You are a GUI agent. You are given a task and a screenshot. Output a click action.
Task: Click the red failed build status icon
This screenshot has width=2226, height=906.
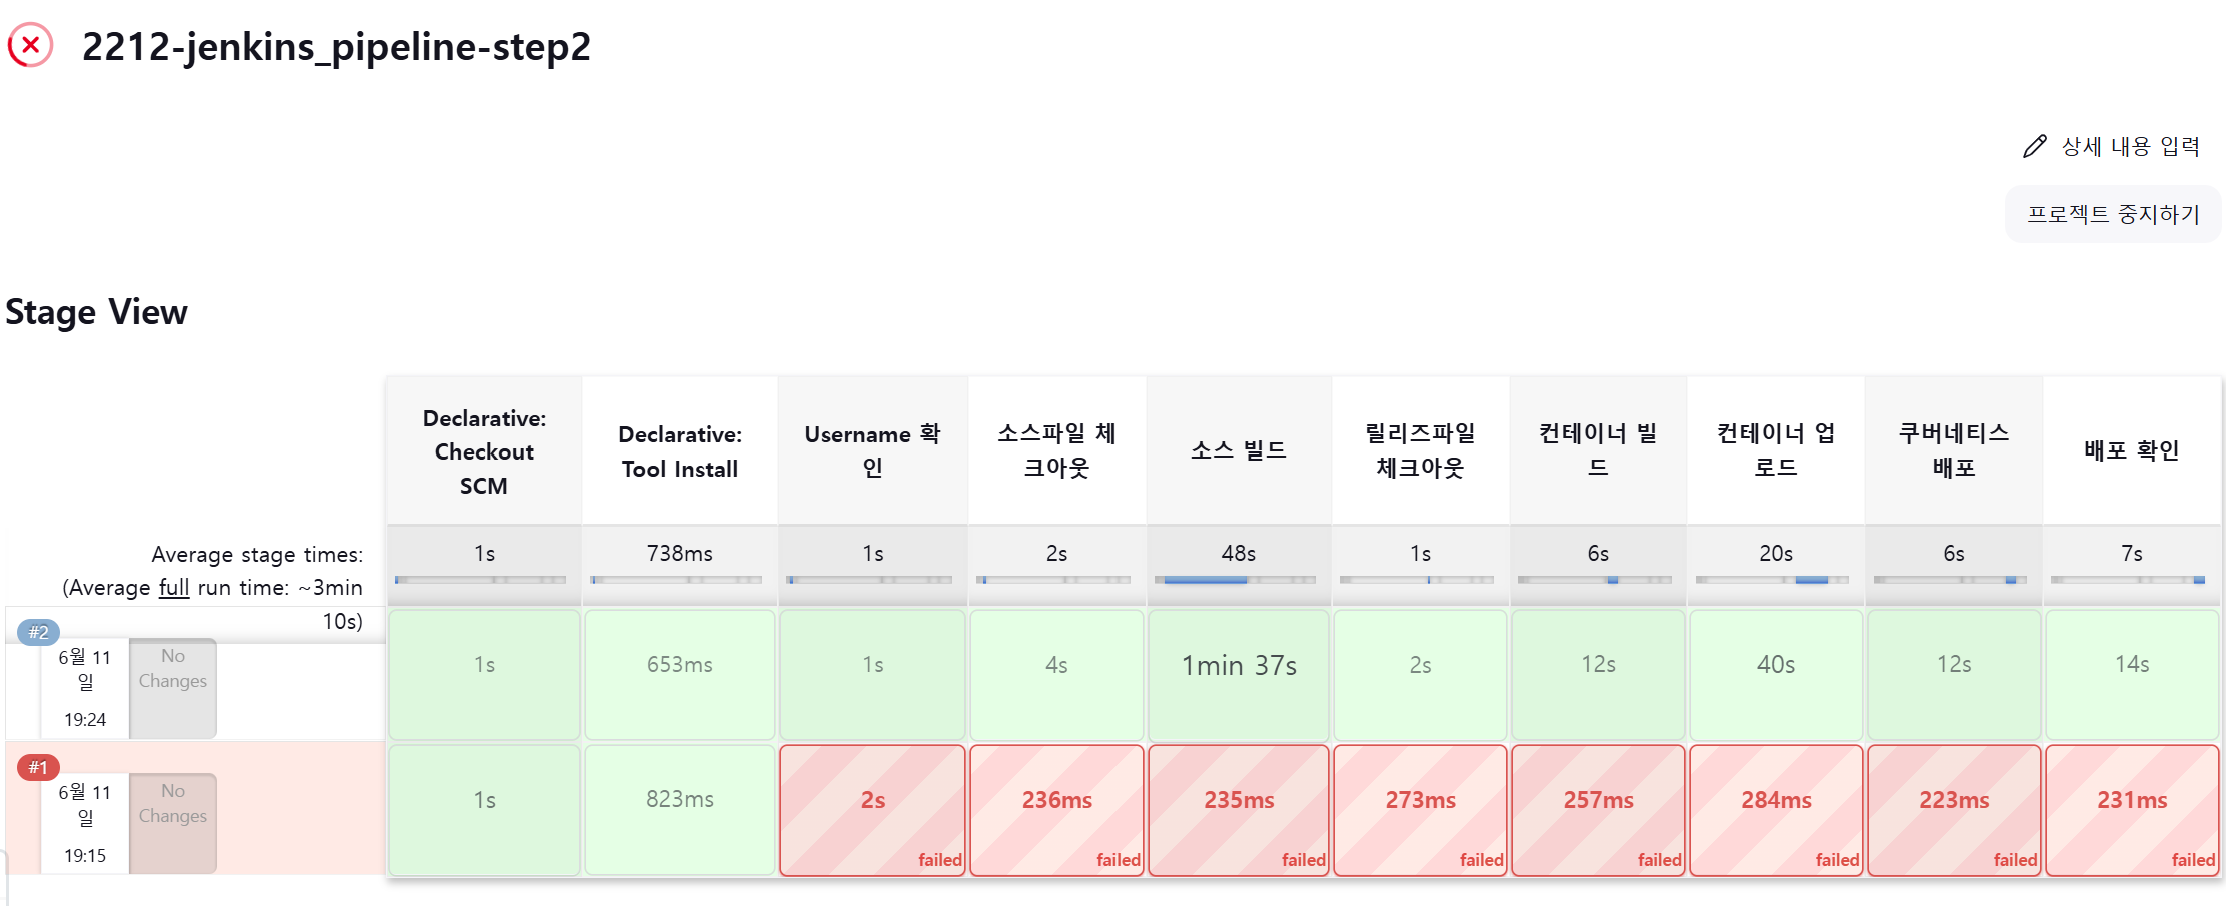coord(30,46)
